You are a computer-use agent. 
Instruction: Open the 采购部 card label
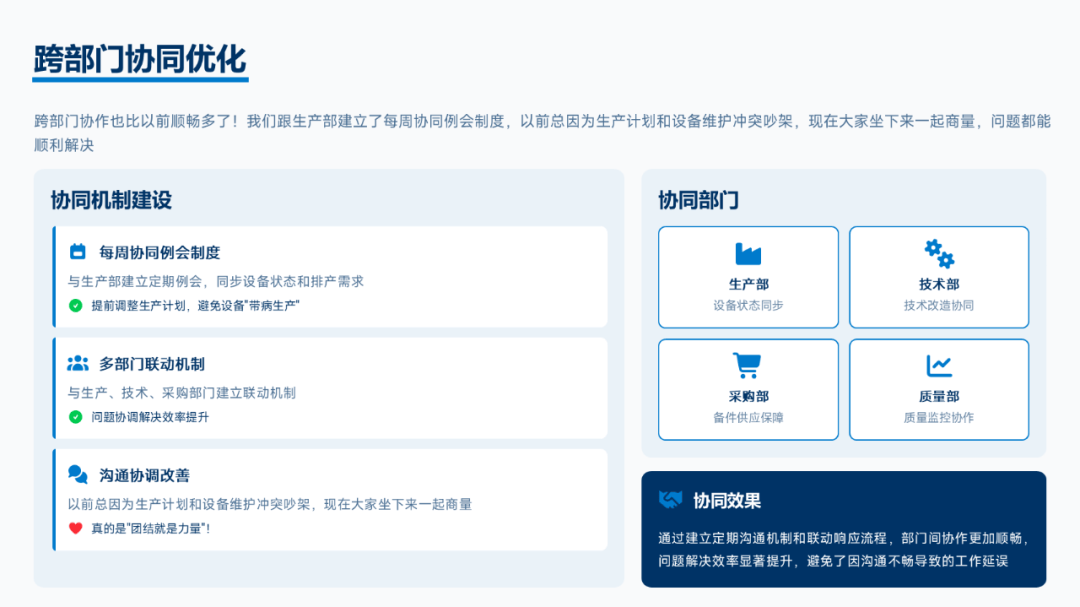point(748,396)
